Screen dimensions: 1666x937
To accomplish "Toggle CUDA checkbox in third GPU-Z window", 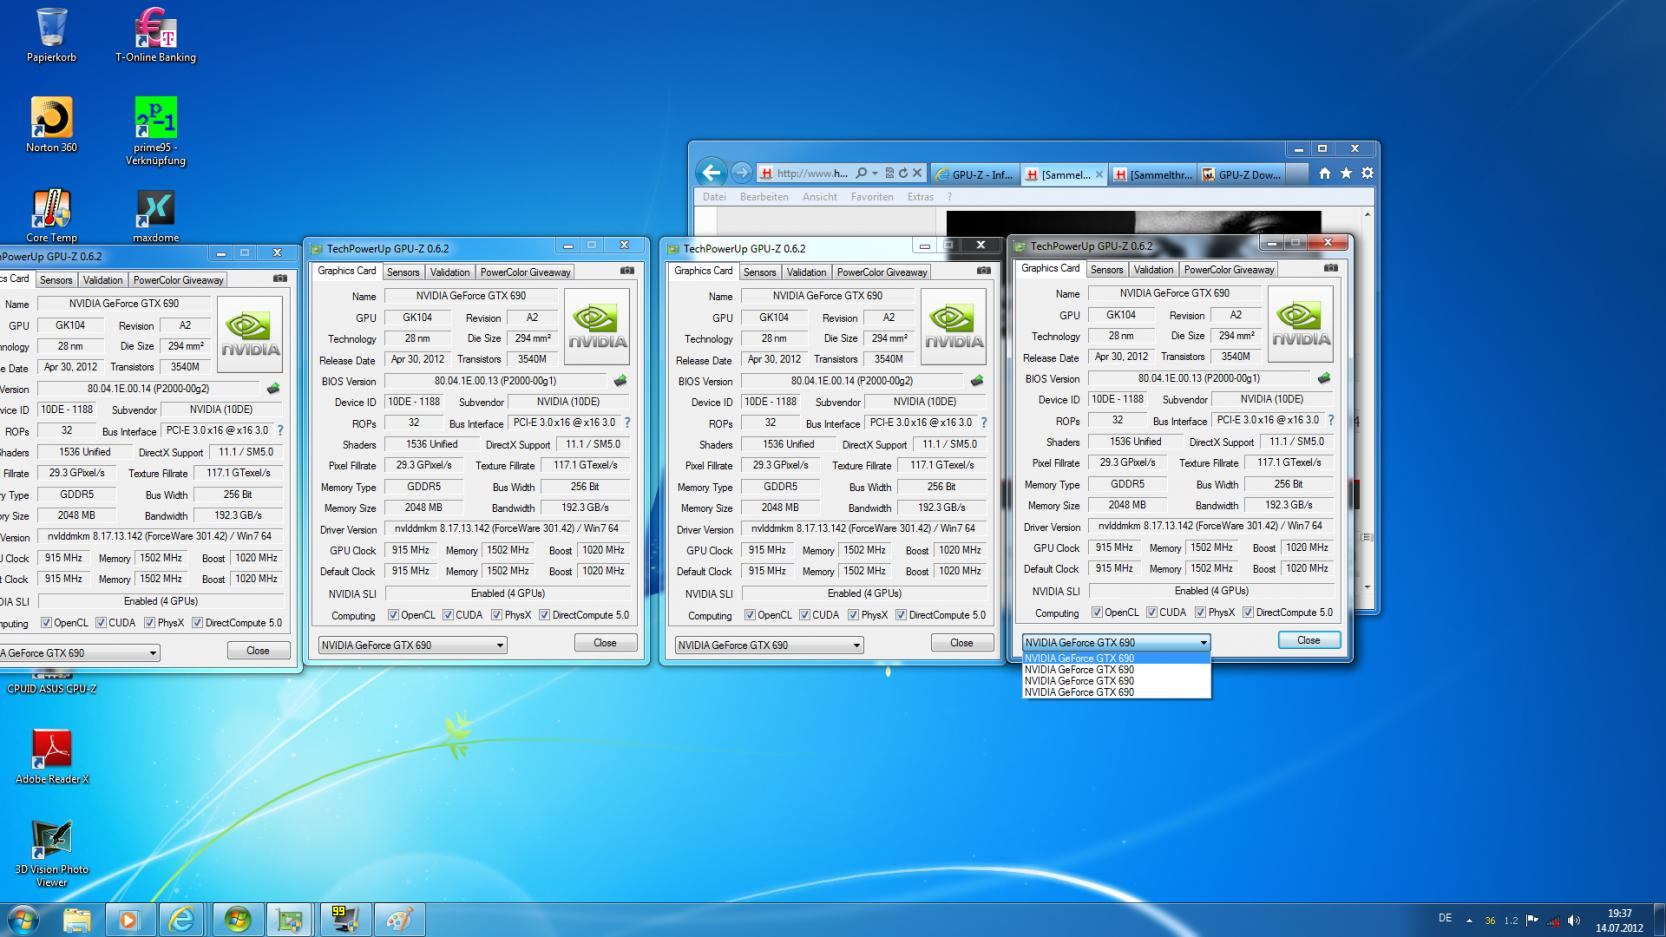I will [x=805, y=615].
